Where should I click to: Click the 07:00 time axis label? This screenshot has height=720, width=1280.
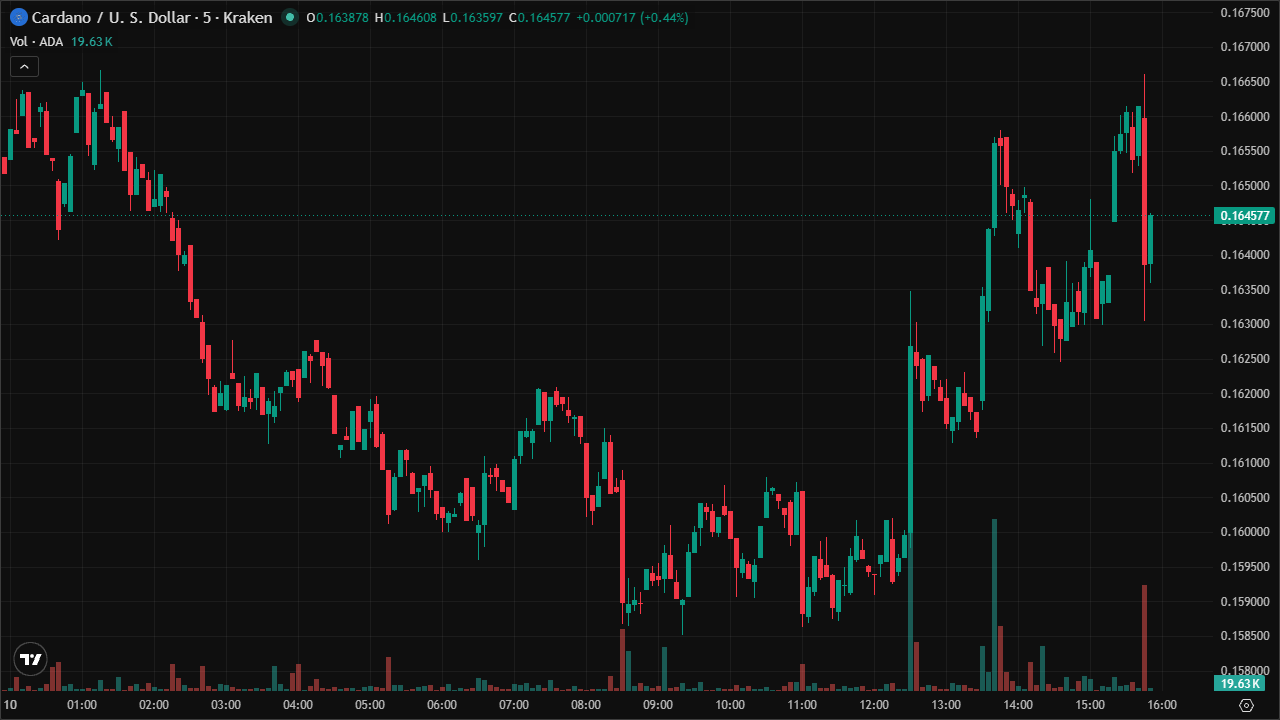[x=514, y=705]
